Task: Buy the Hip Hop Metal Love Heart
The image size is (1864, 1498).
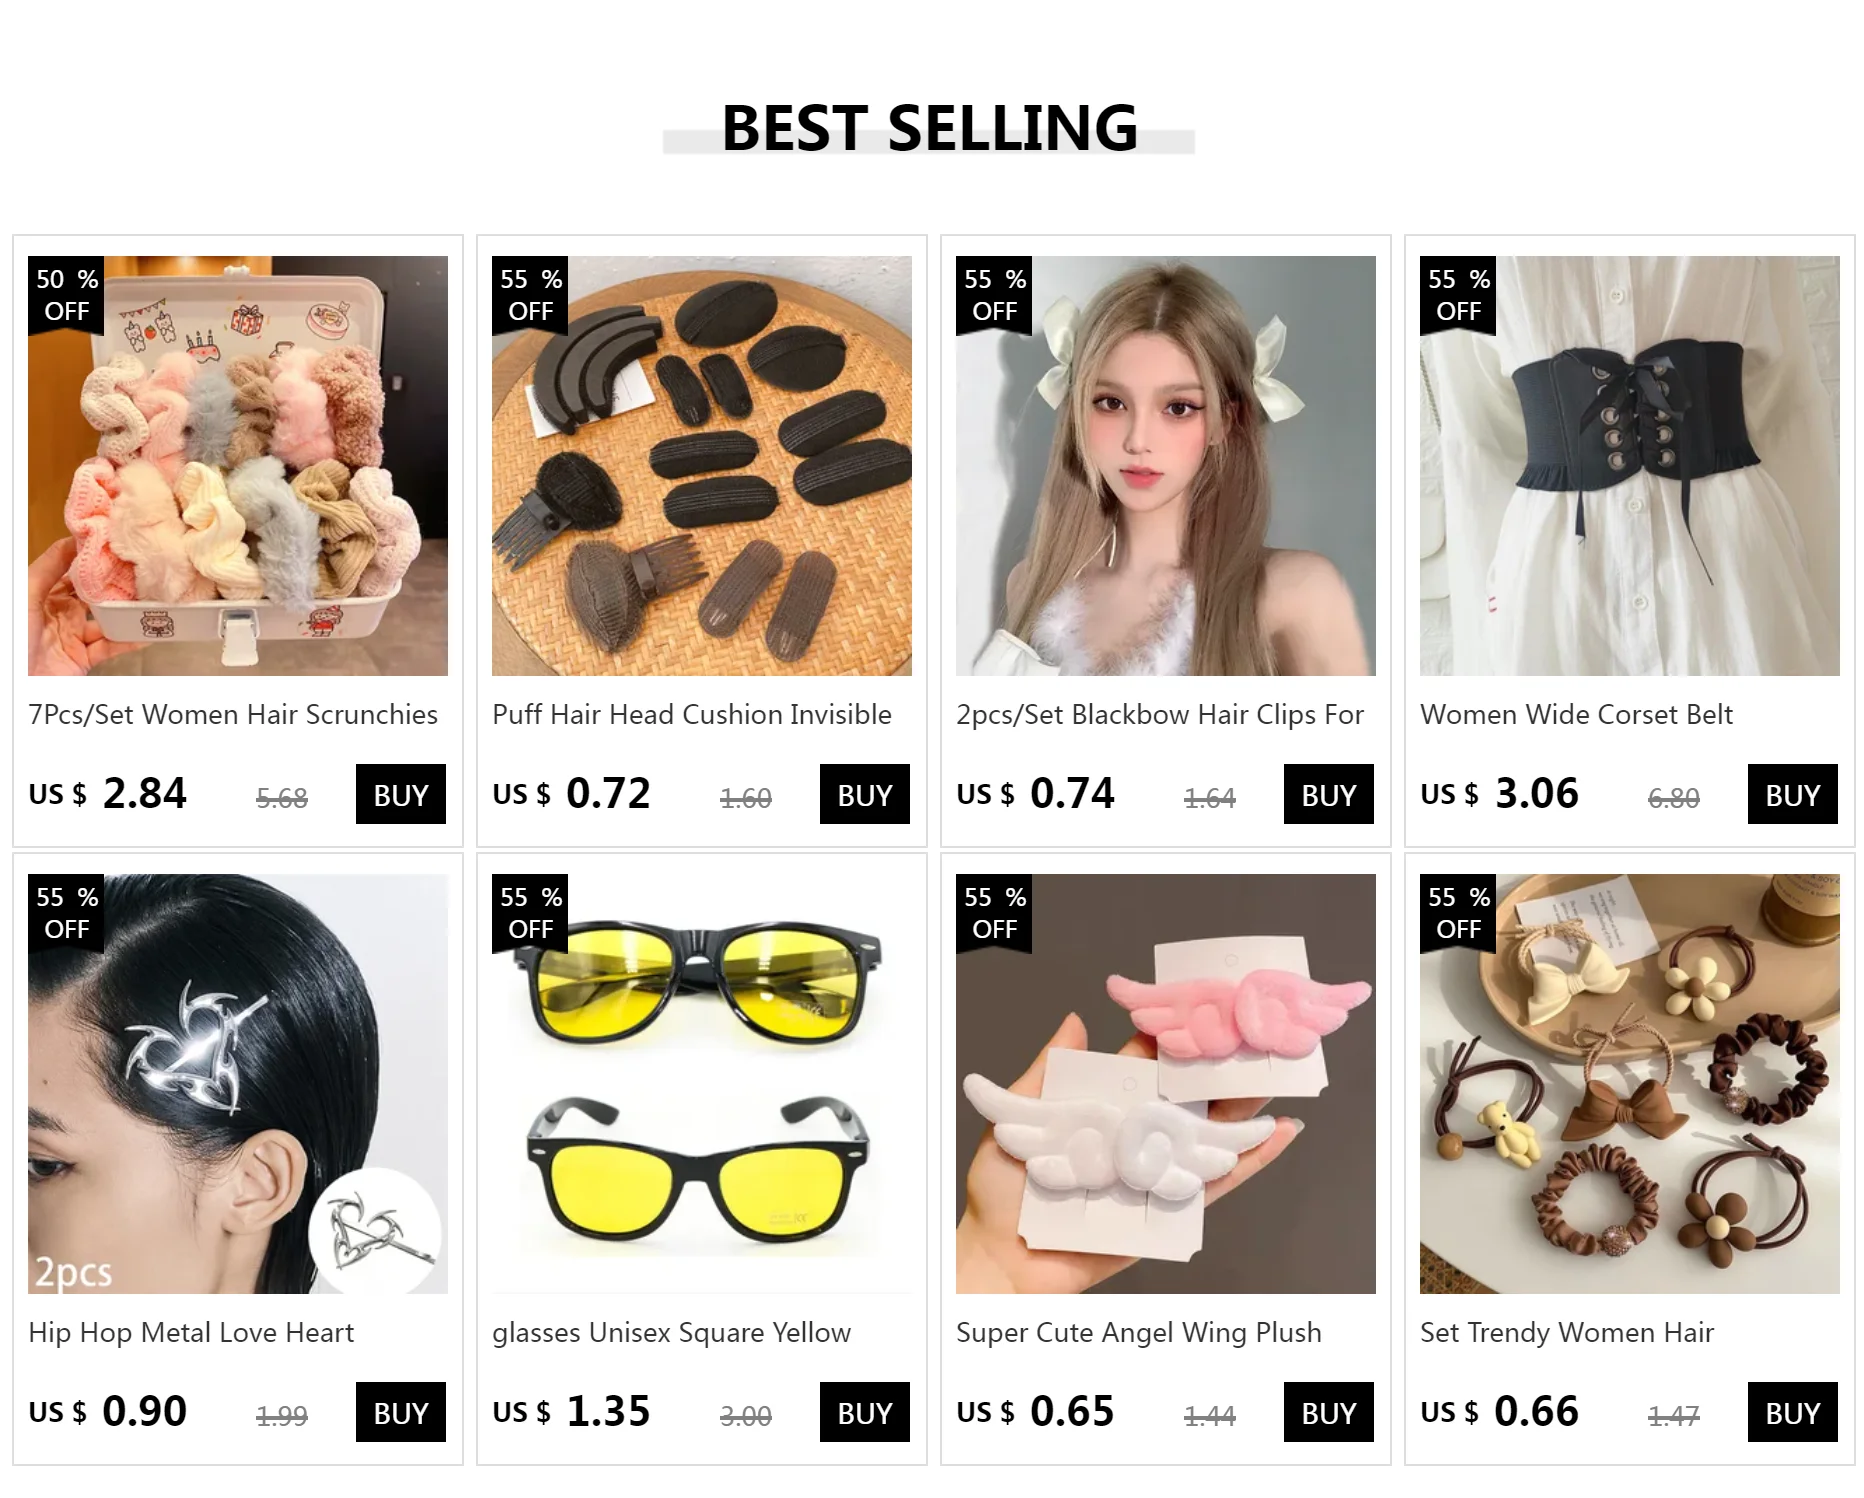Action: pyautogui.click(x=401, y=1413)
